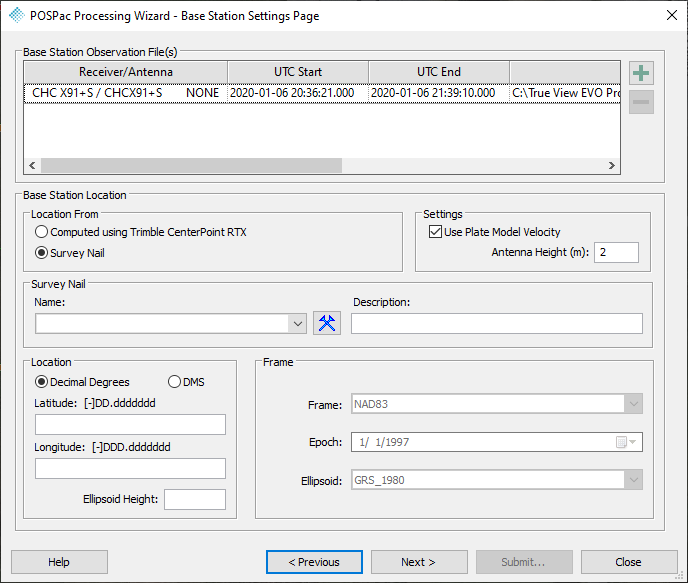Viewport: 688px width, 583px height.
Task: Click Receiver/Antenna column header
Action: tap(126, 72)
